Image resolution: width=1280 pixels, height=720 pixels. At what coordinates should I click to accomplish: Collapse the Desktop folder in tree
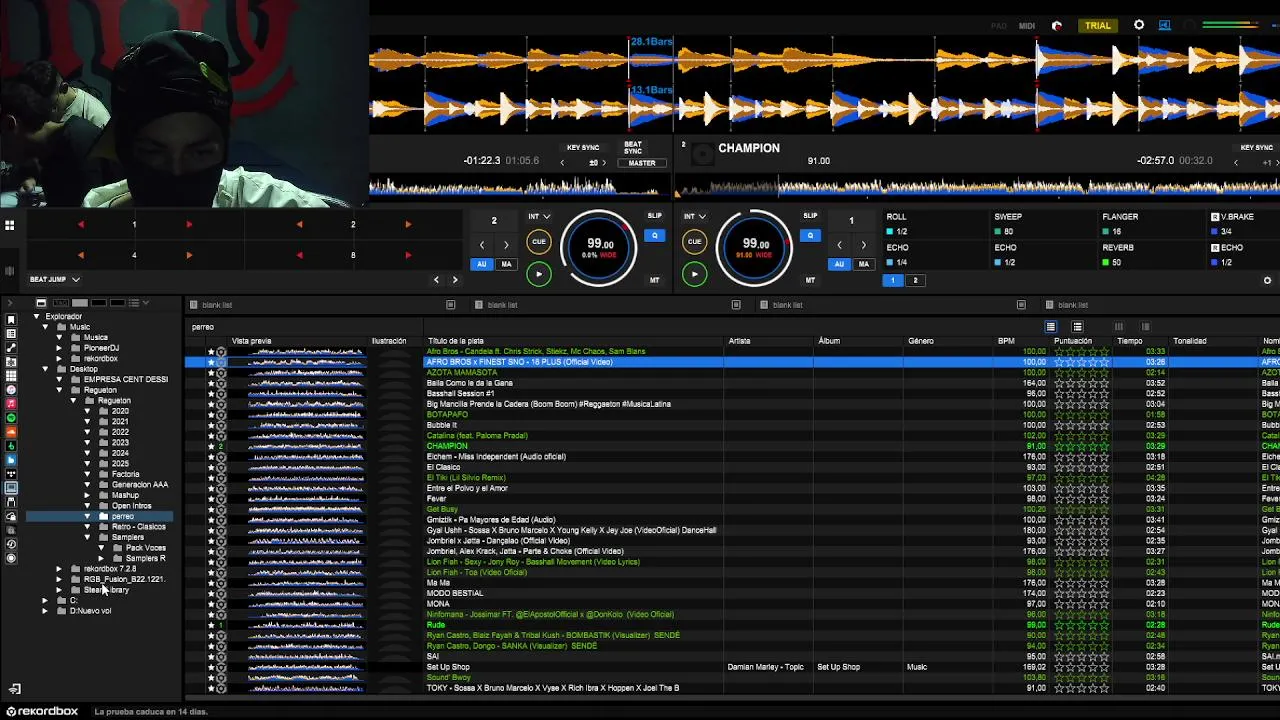coord(46,369)
